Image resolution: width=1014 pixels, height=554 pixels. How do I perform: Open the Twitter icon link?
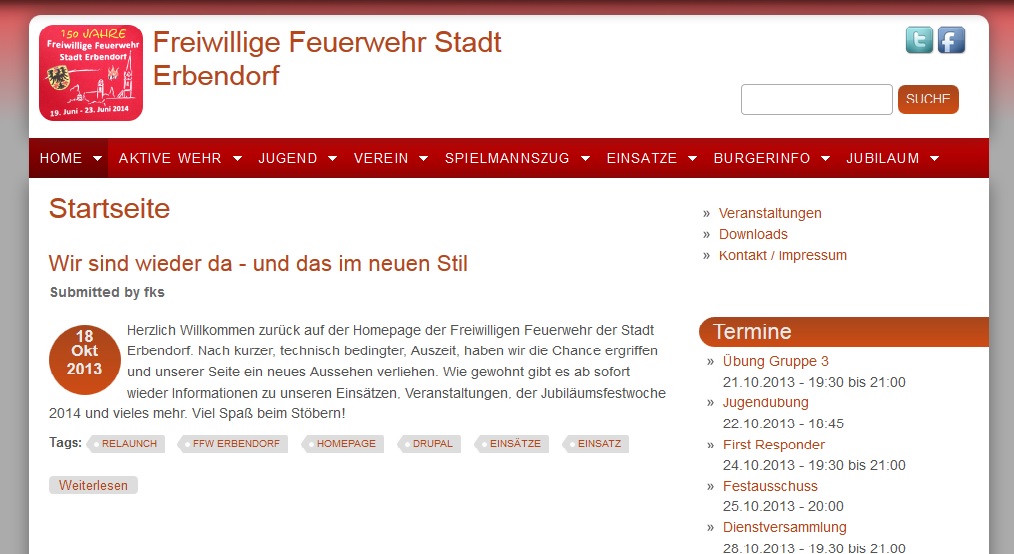click(x=919, y=40)
